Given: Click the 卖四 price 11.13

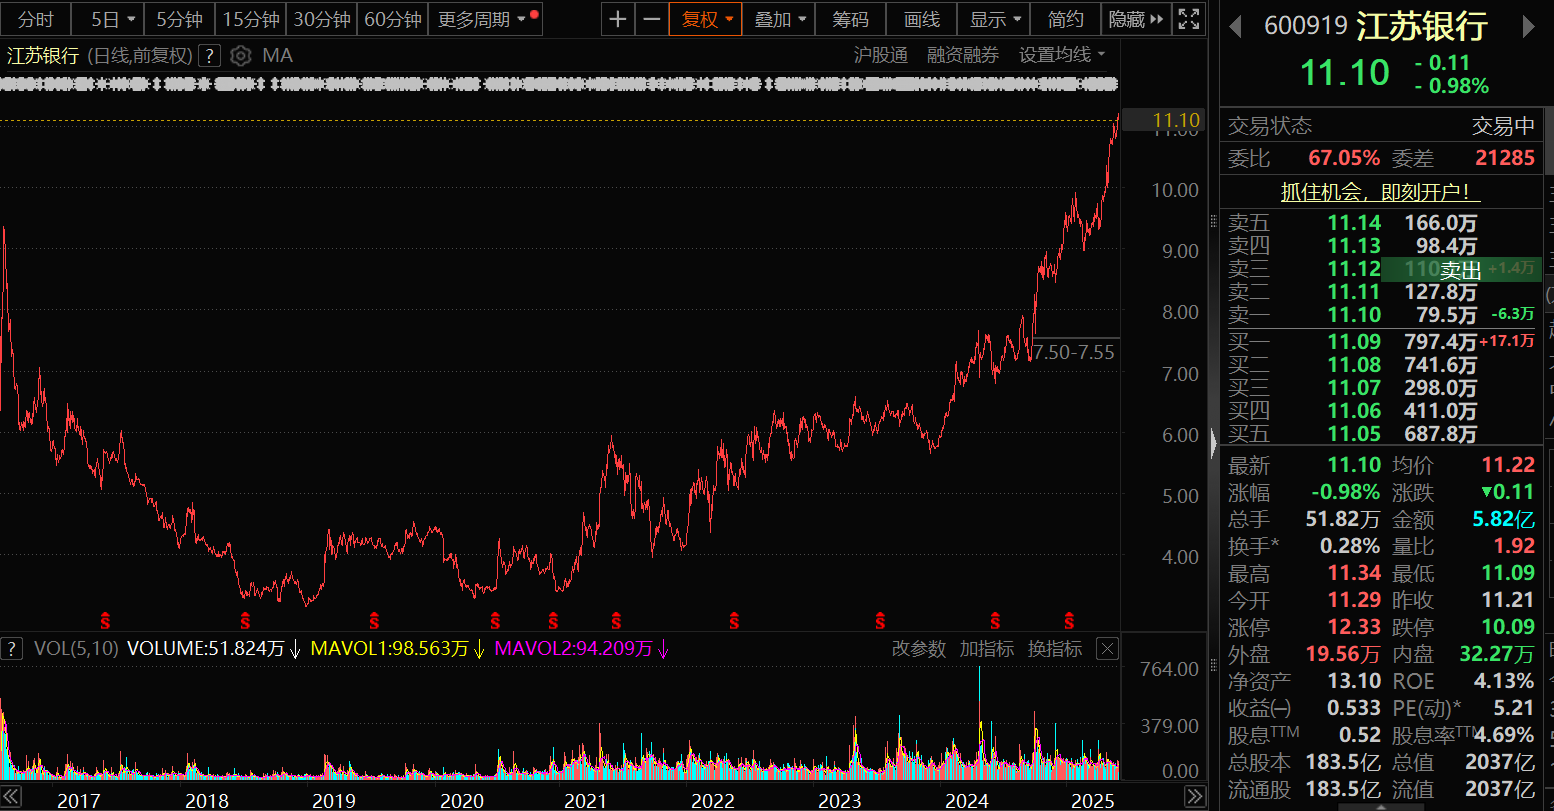Looking at the screenshot, I should coord(1354,246).
